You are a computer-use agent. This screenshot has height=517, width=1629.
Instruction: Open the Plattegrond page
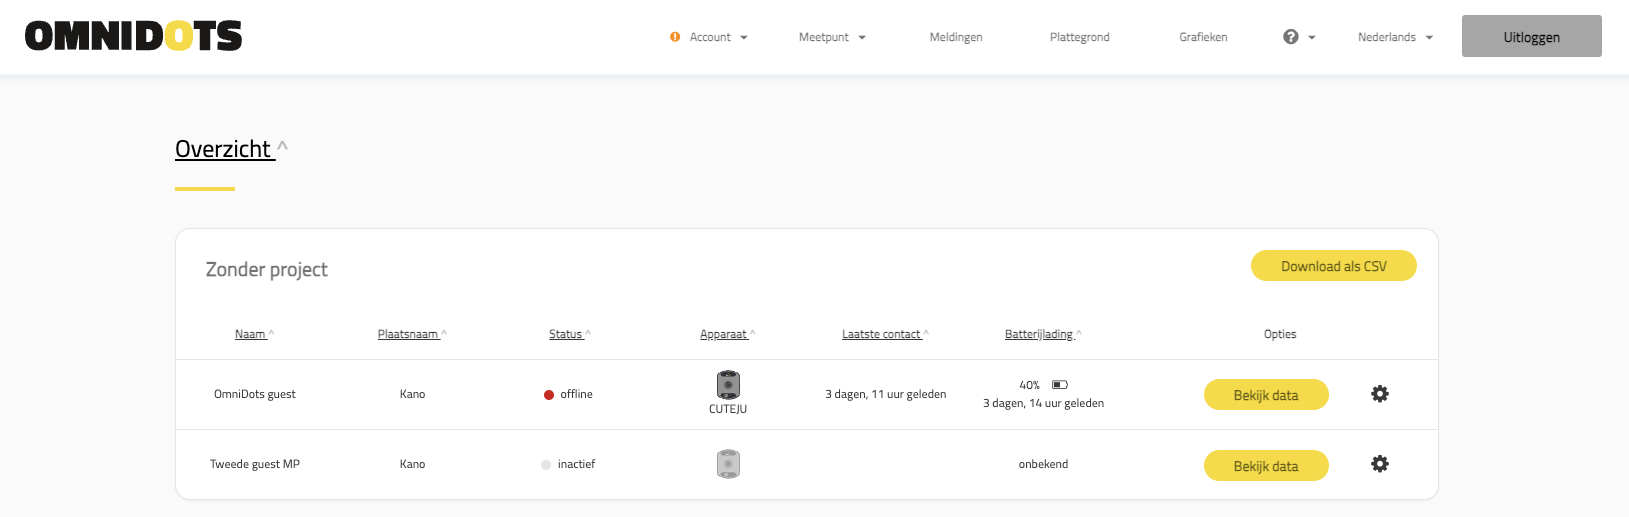coord(1079,37)
